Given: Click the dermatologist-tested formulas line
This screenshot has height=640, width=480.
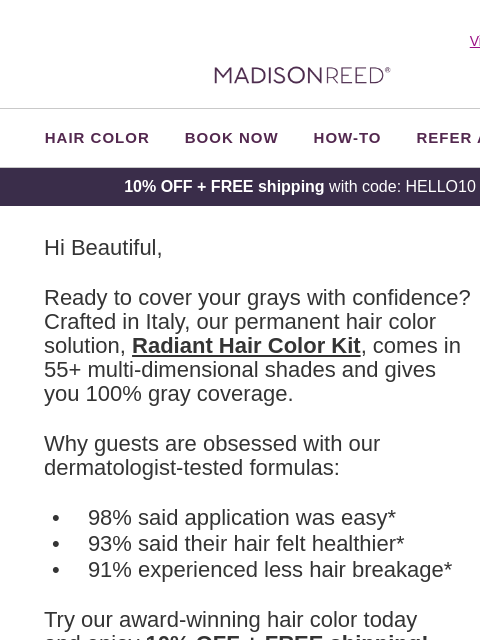Looking at the screenshot, I should [192, 467].
